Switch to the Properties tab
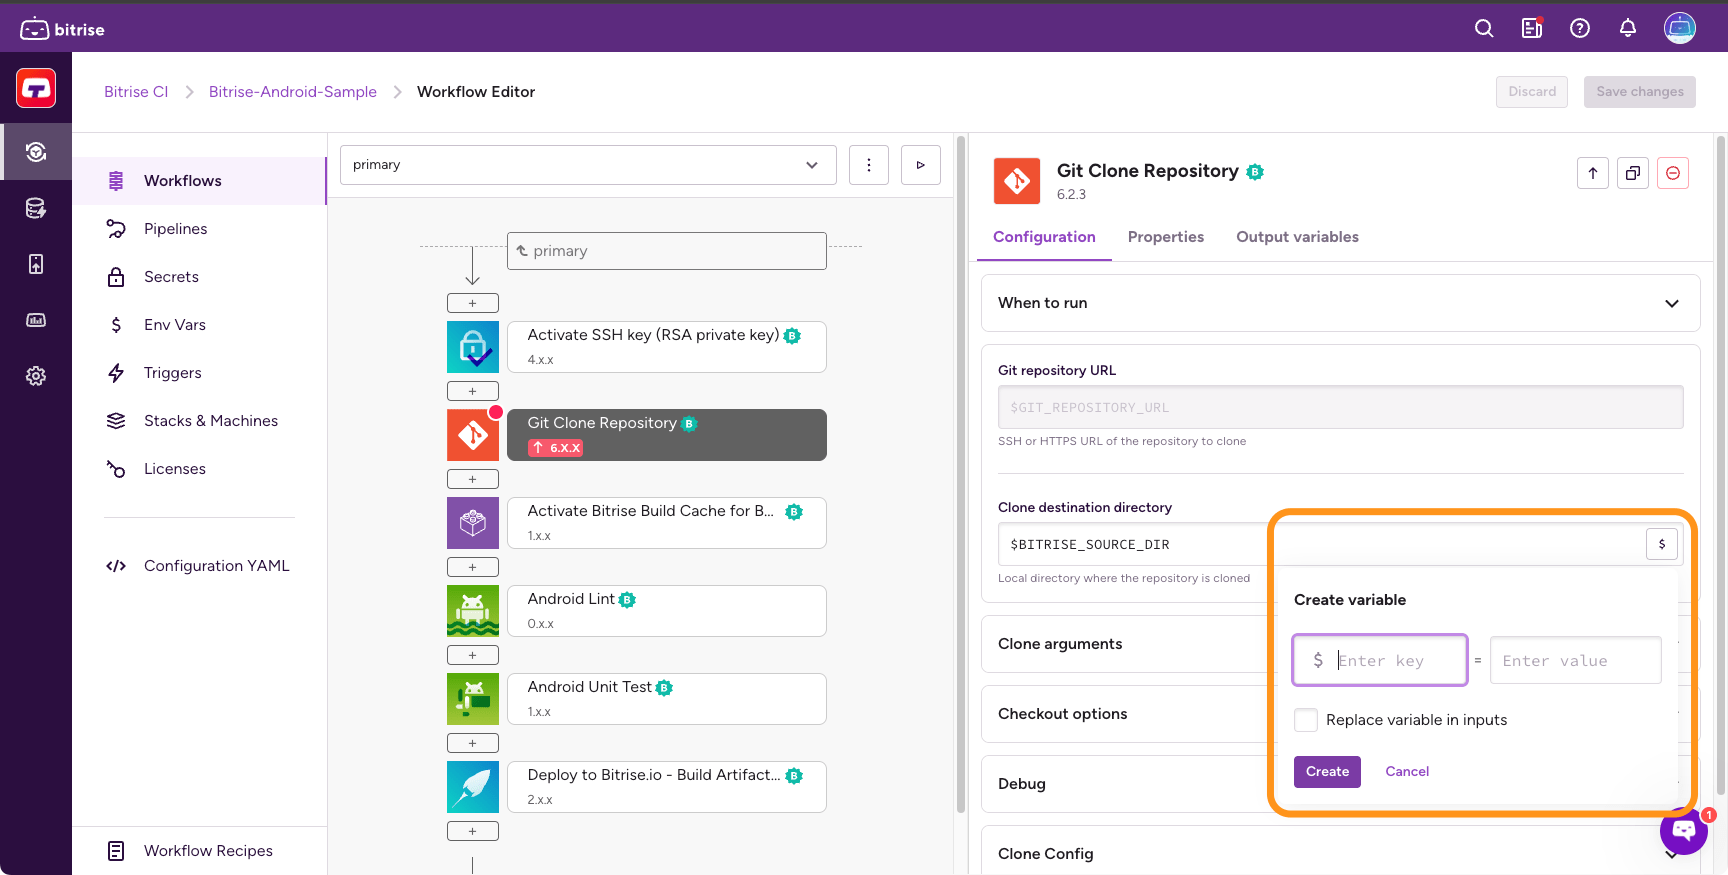The width and height of the screenshot is (1728, 875). click(x=1165, y=237)
